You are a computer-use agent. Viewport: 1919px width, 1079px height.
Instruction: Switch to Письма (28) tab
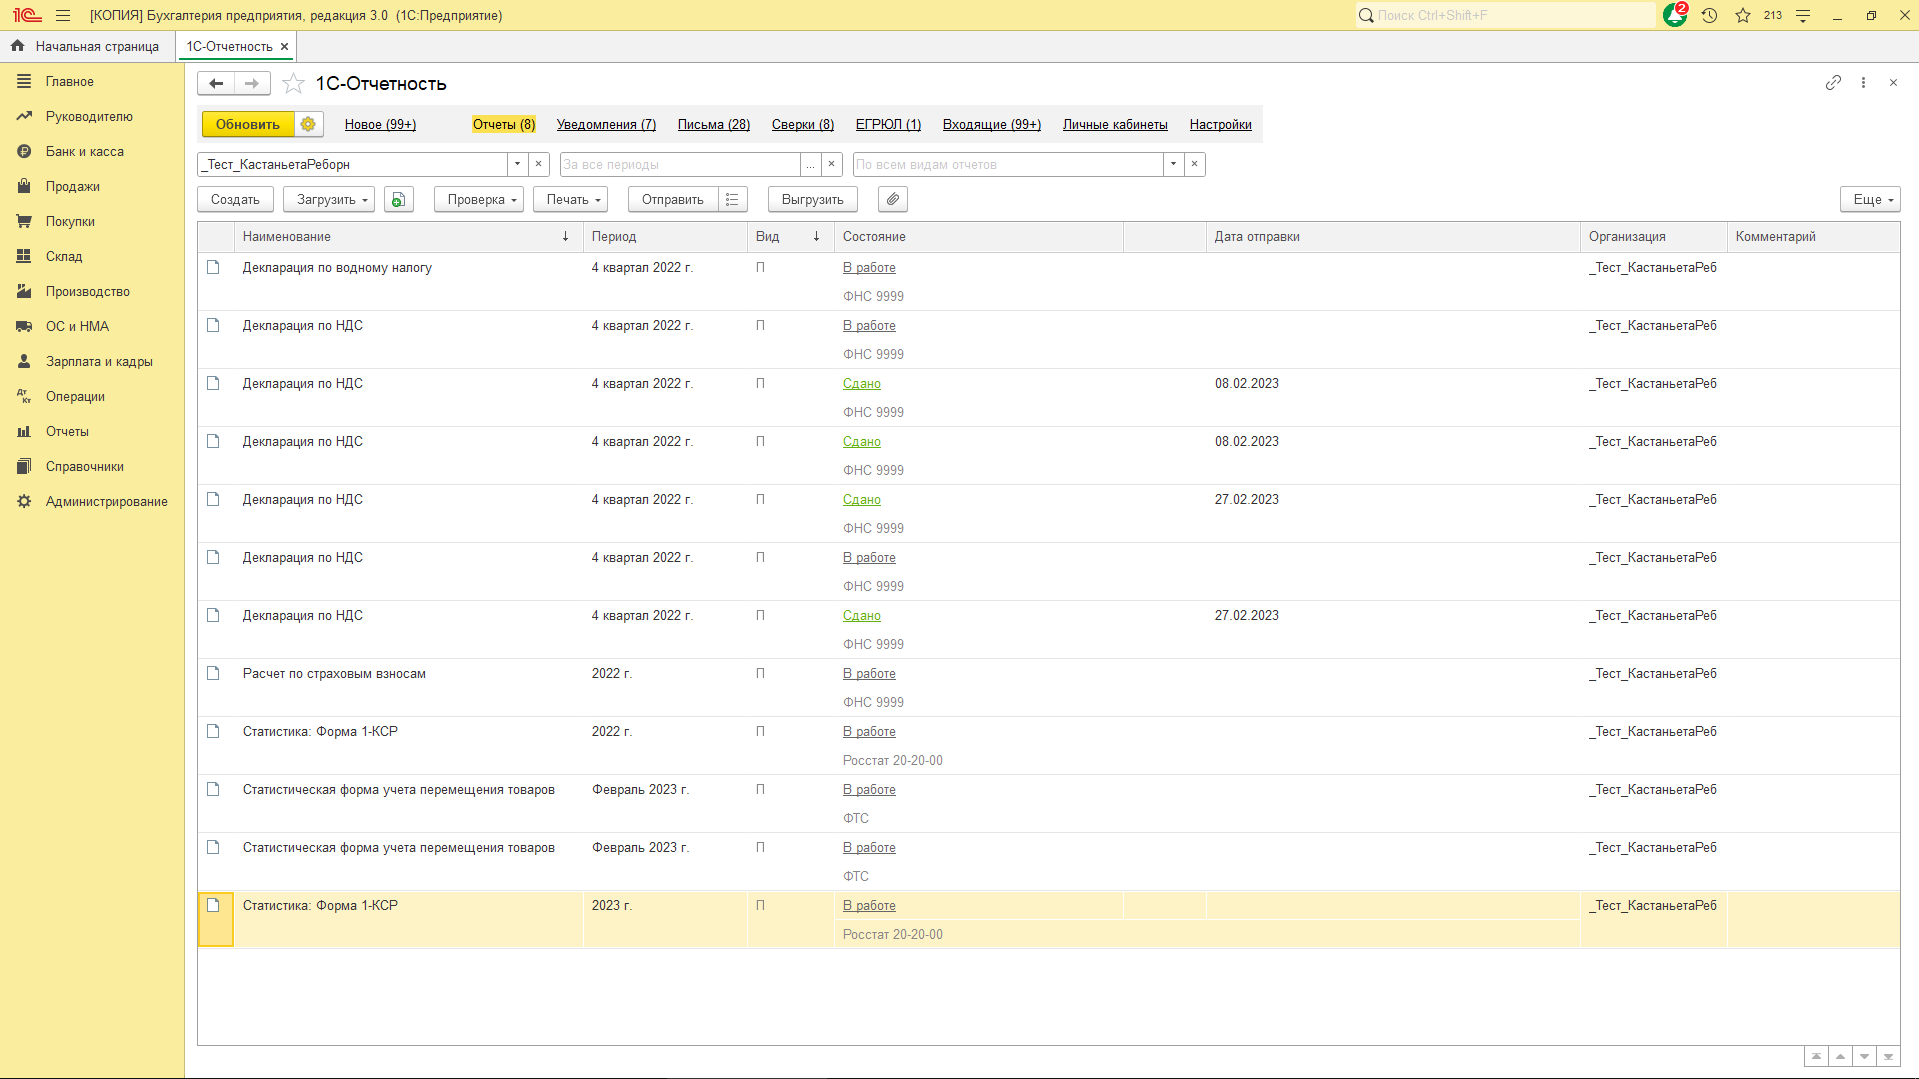[x=714, y=124]
